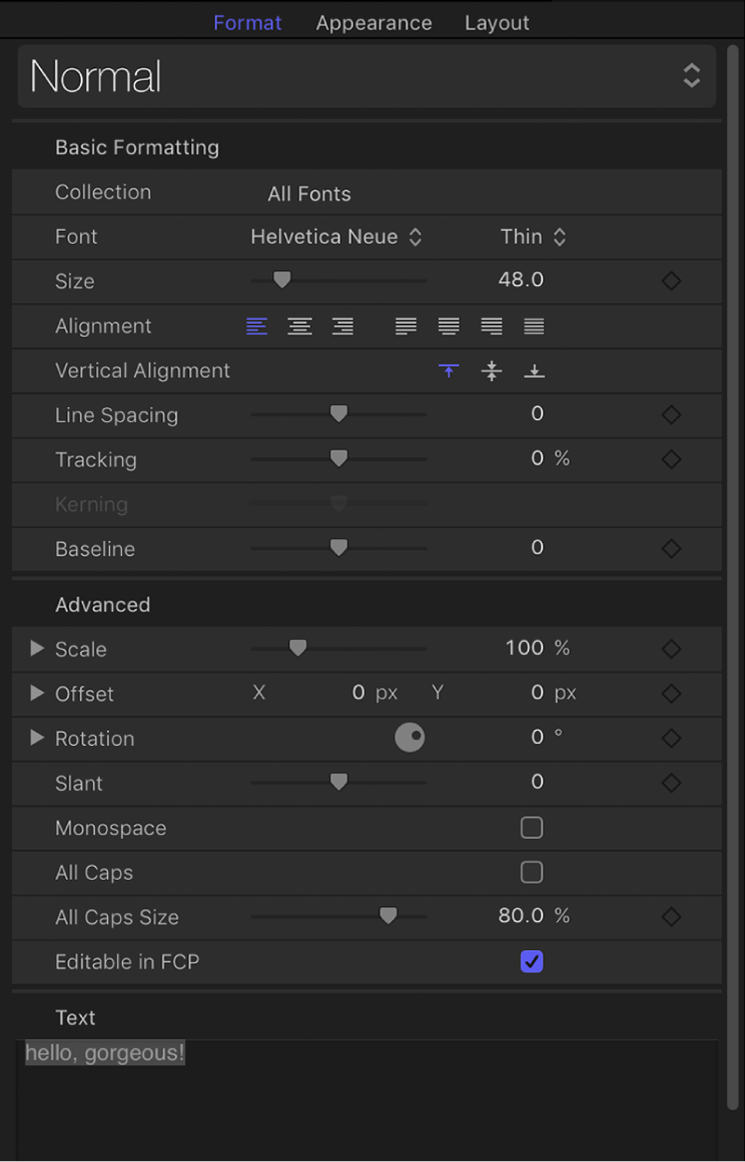Viewport: 745px width, 1162px height.
Task: Set vertical alignment to middle
Action: (x=491, y=370)
